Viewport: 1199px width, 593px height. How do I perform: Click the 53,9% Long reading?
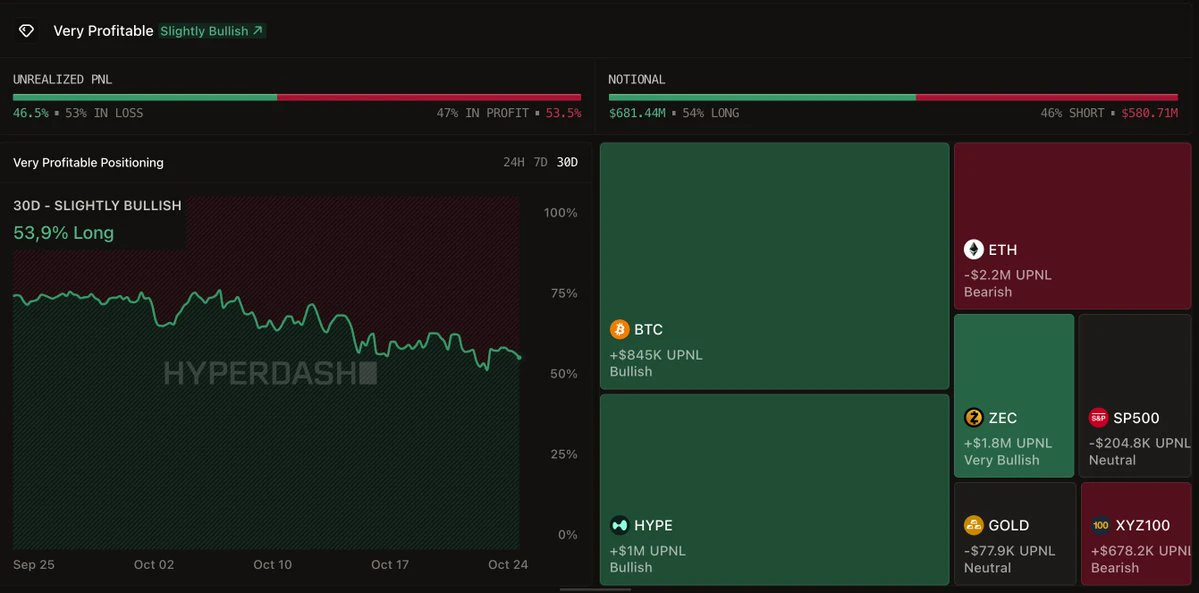[63, 233]
